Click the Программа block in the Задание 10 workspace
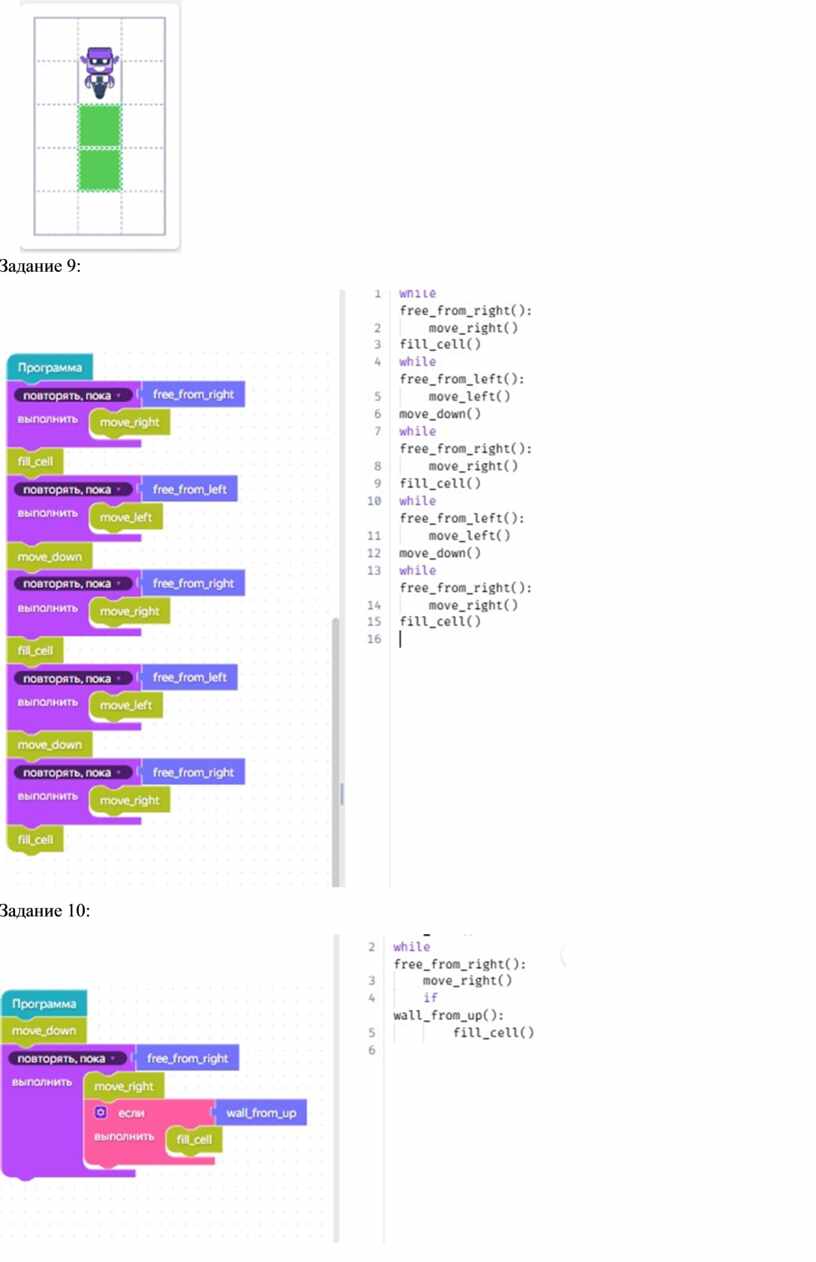 tap(44, 1003)
